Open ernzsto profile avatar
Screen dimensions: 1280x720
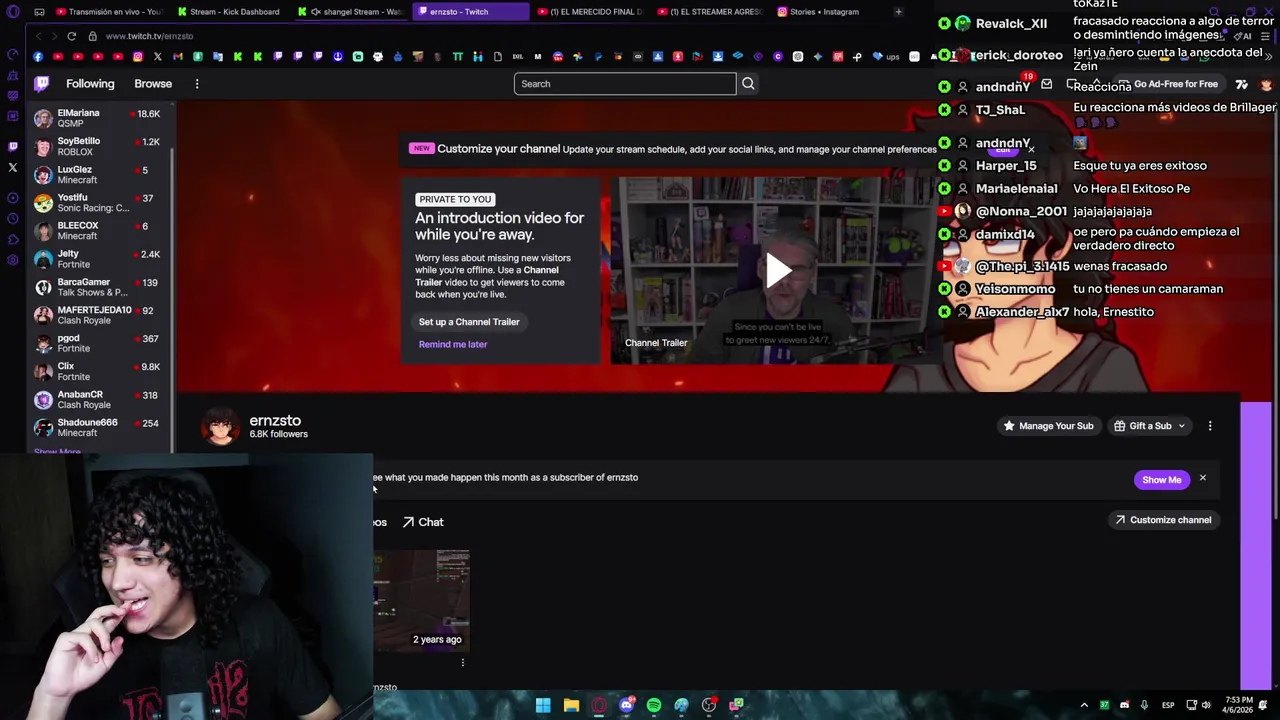(221, 427)
